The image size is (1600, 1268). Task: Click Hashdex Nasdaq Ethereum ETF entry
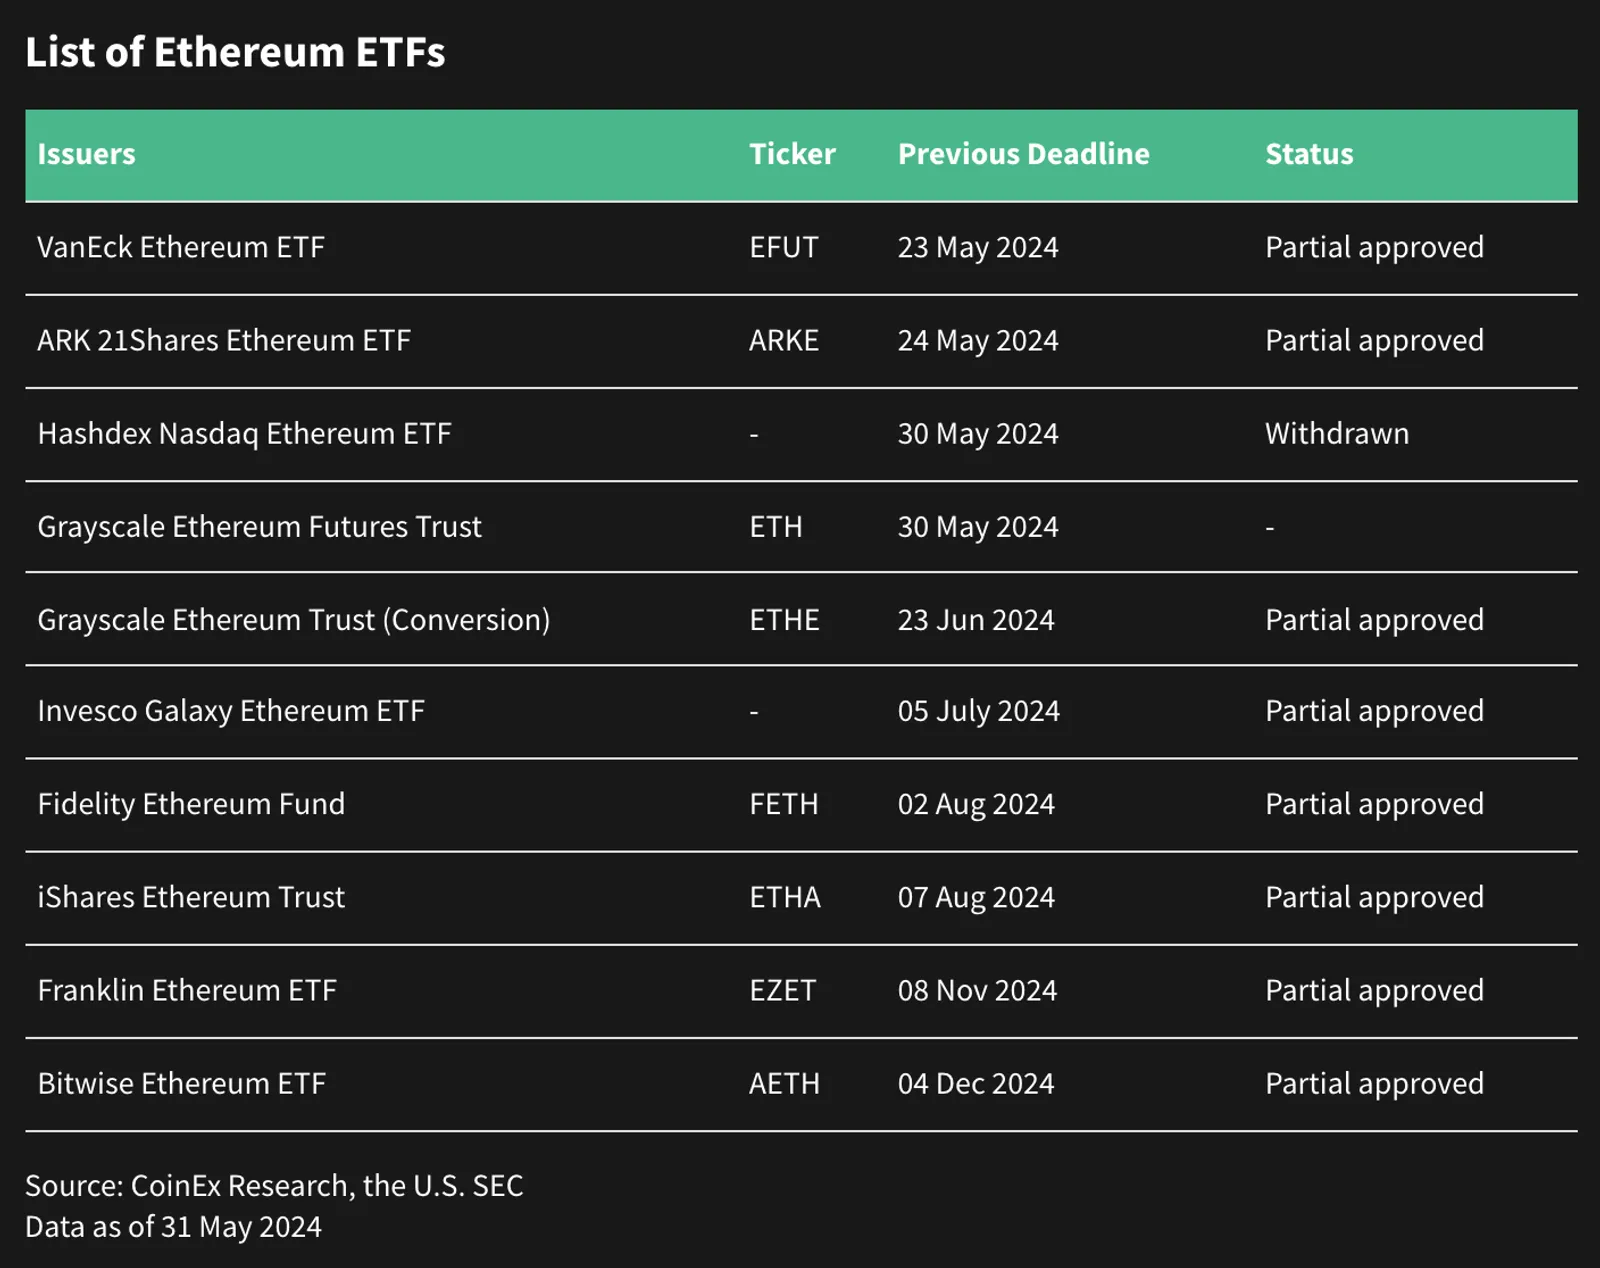244,434
